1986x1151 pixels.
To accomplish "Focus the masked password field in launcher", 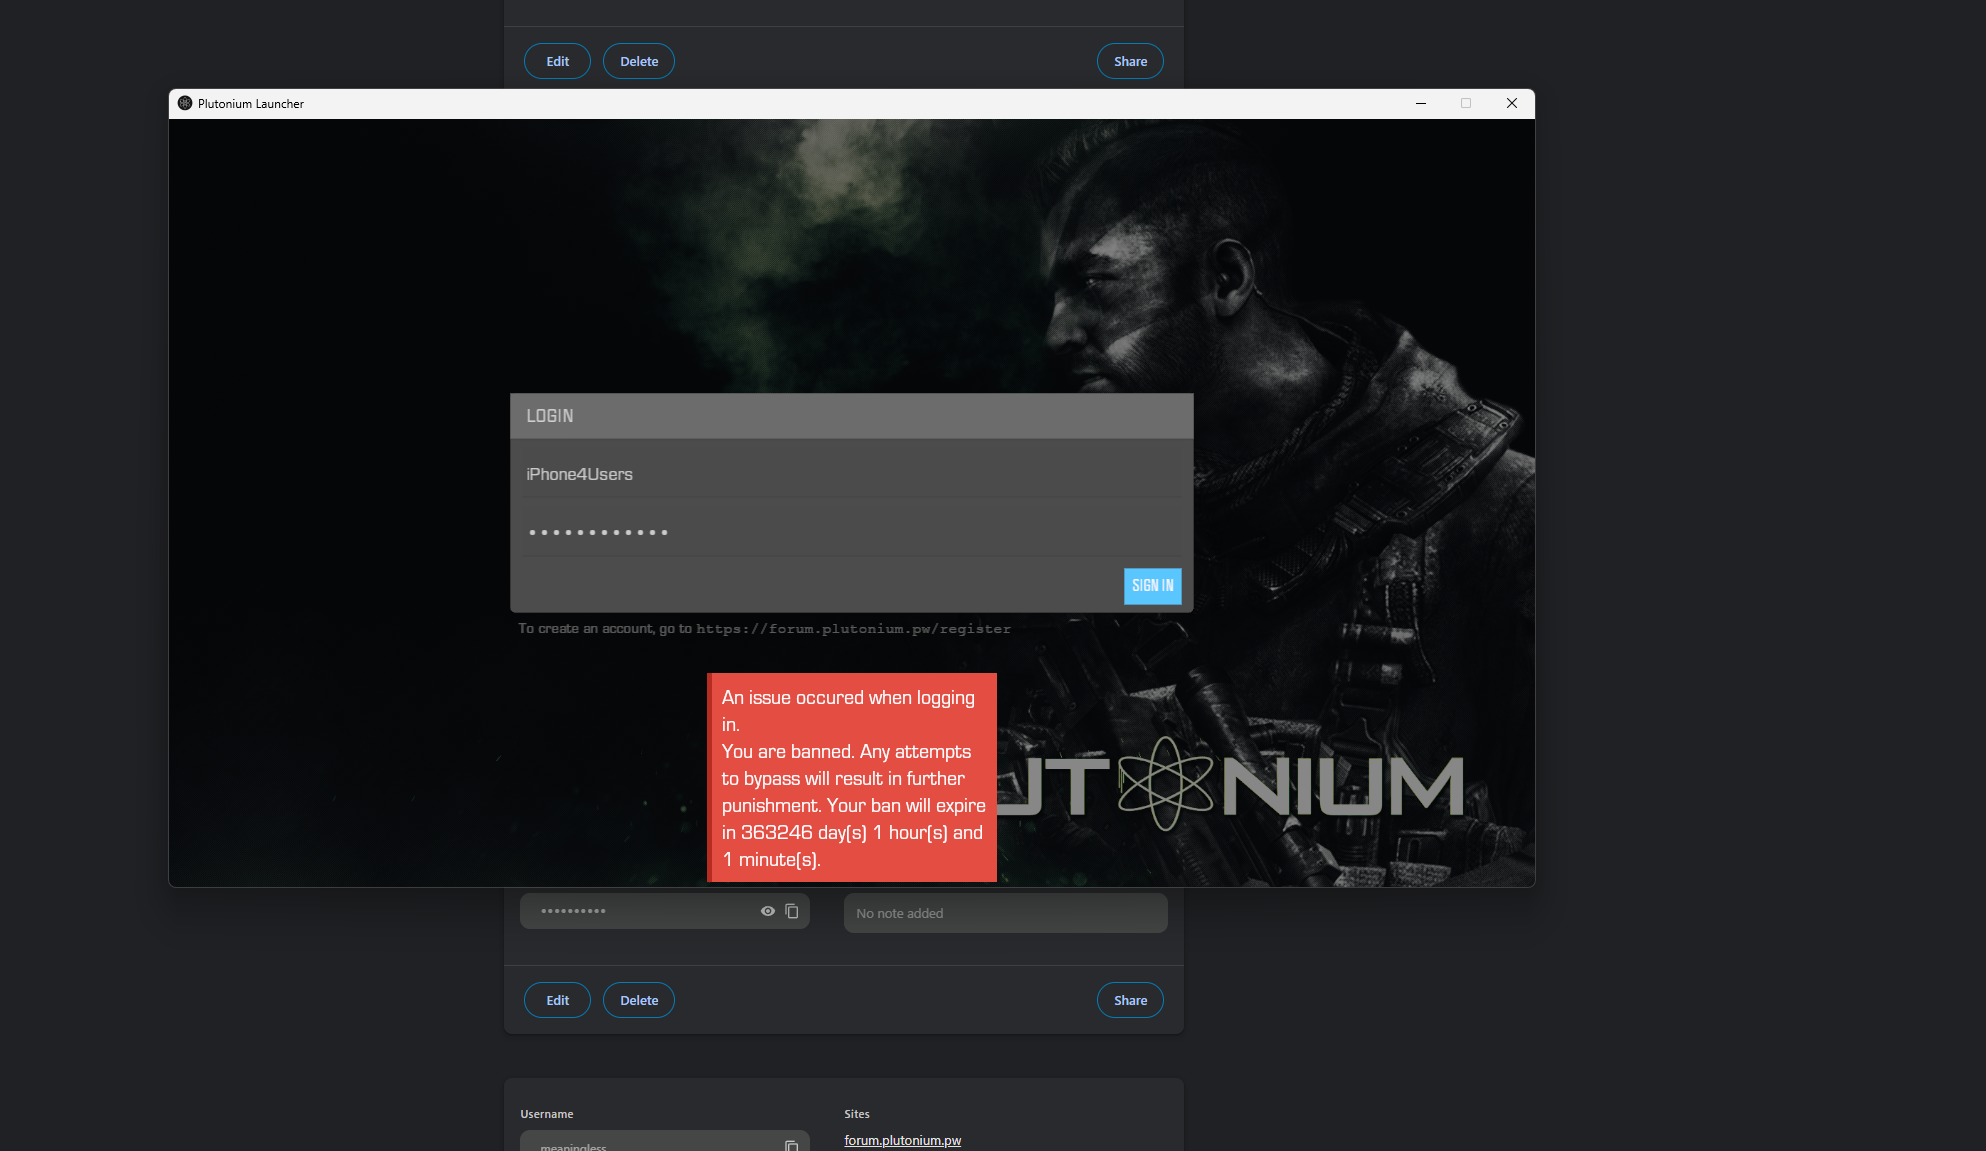I will point(852,532).
